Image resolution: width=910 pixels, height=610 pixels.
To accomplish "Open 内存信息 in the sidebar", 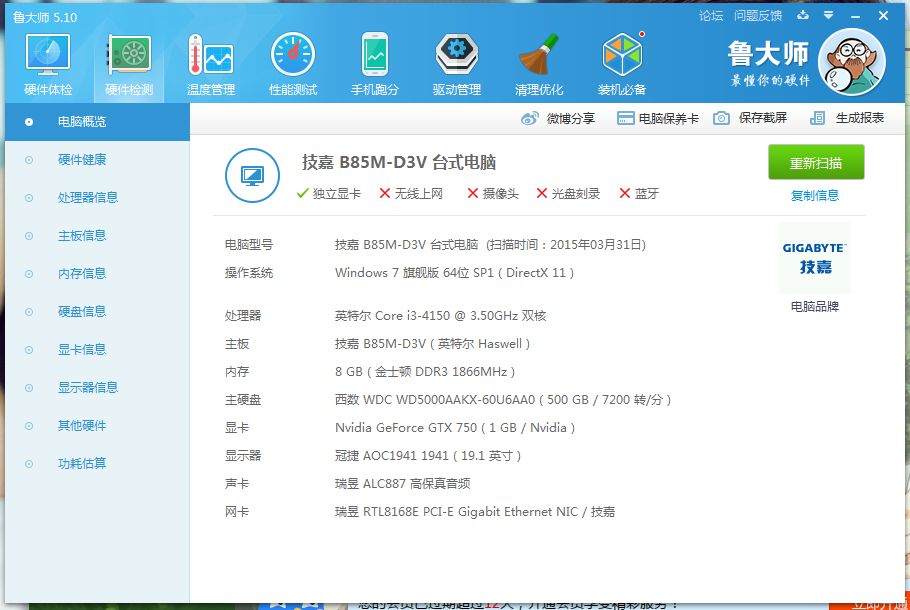I will click(98, 274).
